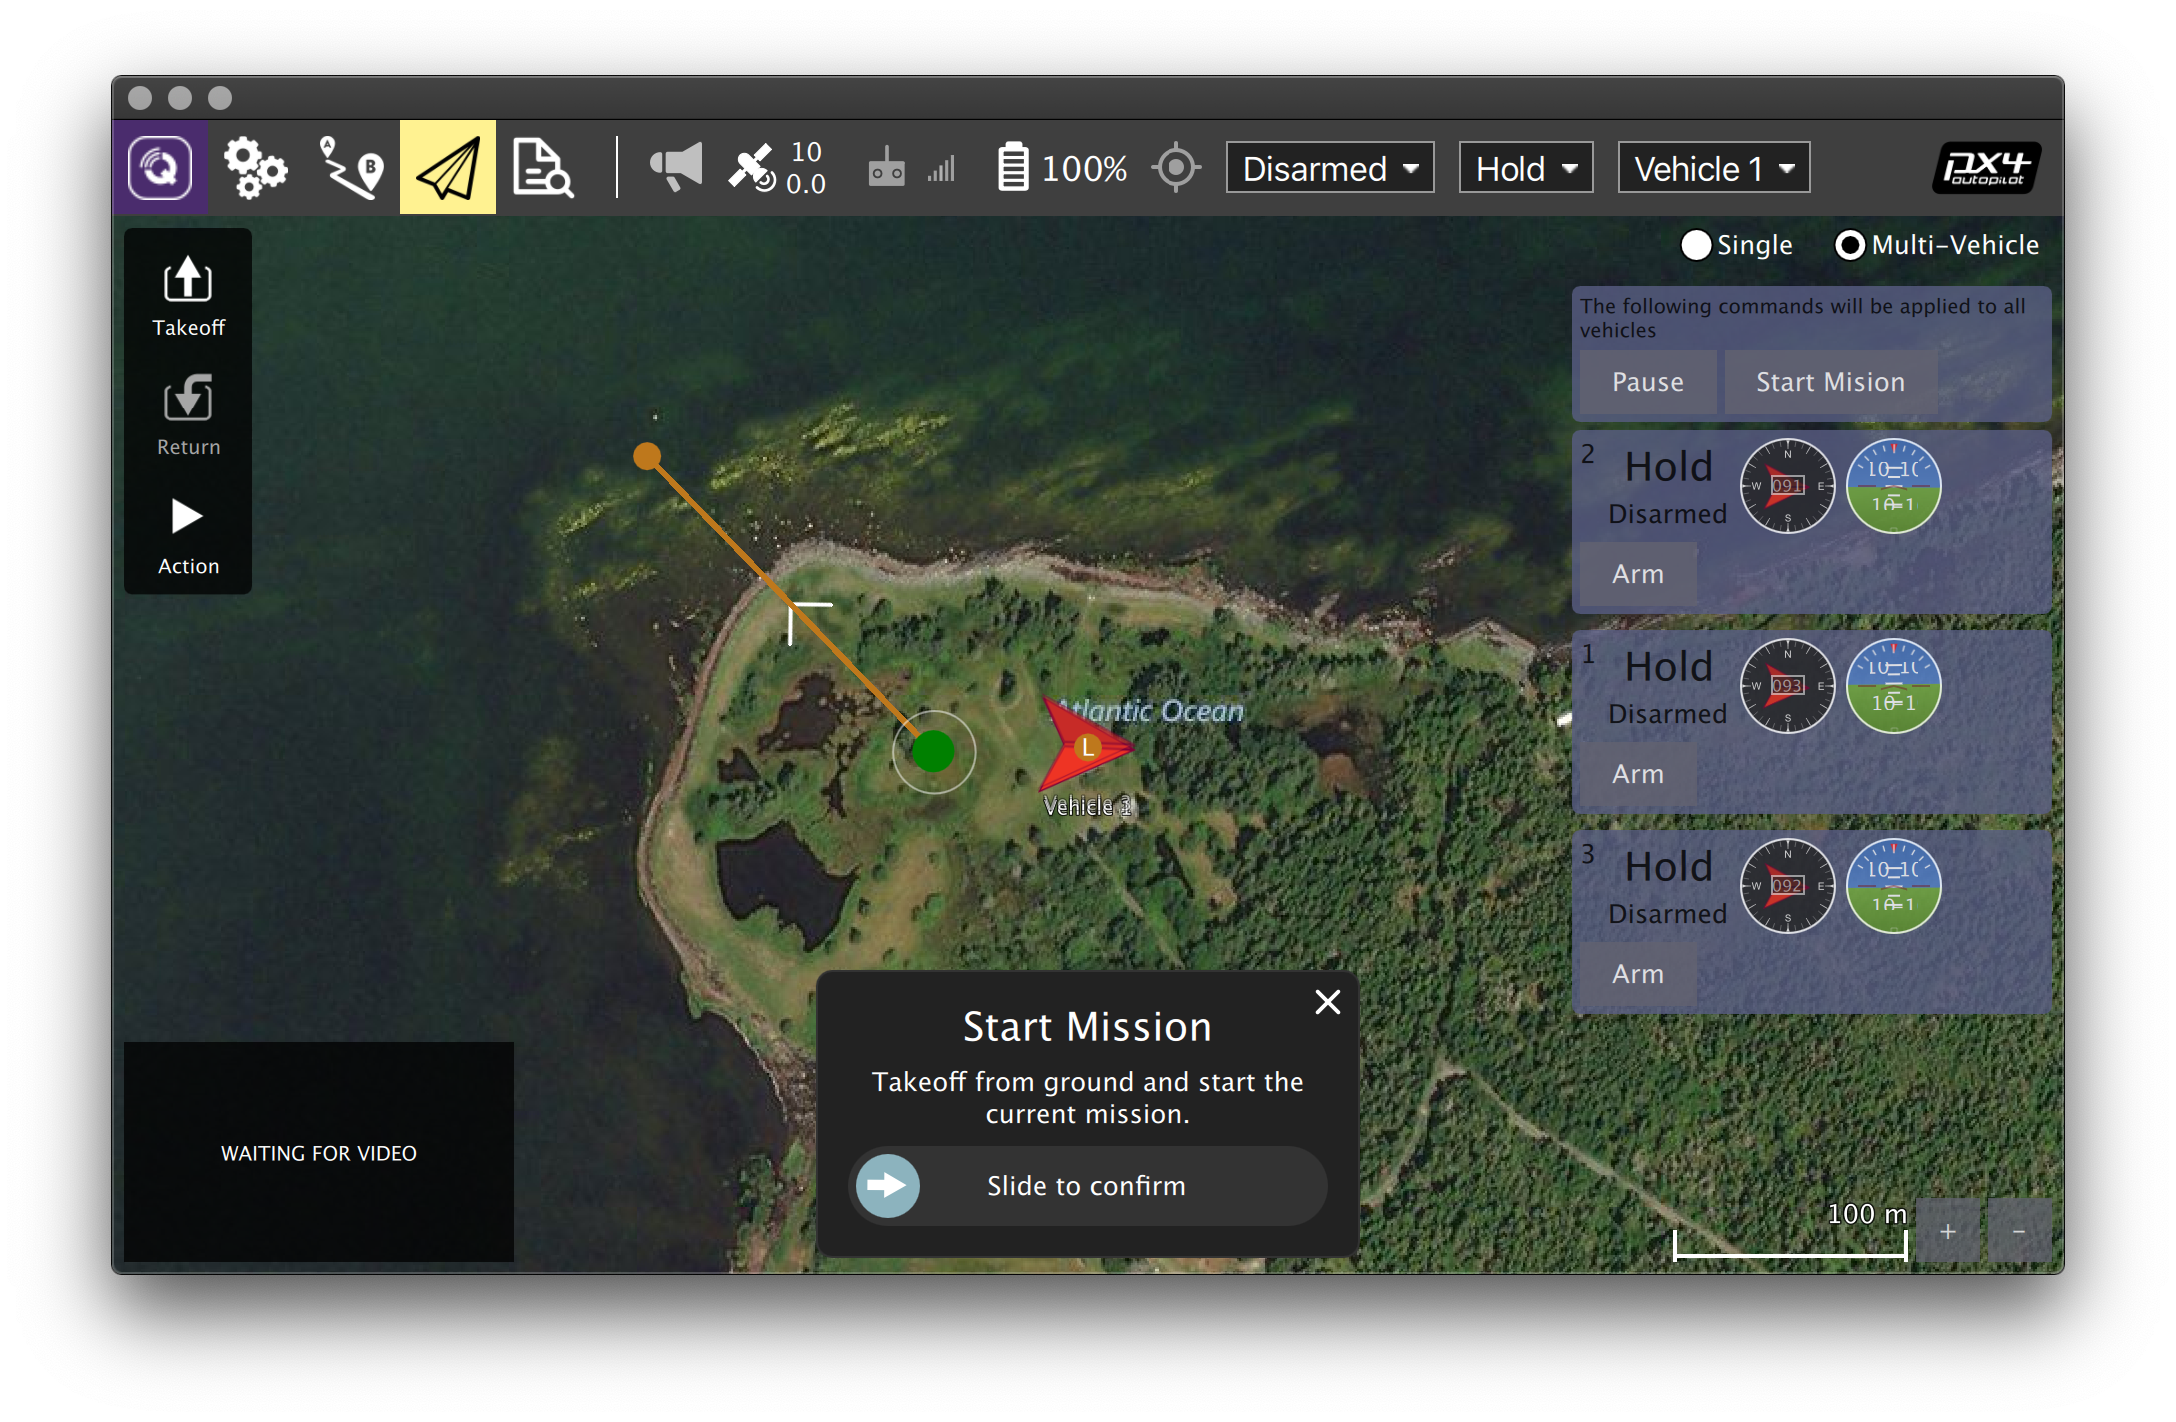Screen dimensions: 2176x1422
Task: Select the Multi-Vehicle radio button
Action: pos(1850,245)
